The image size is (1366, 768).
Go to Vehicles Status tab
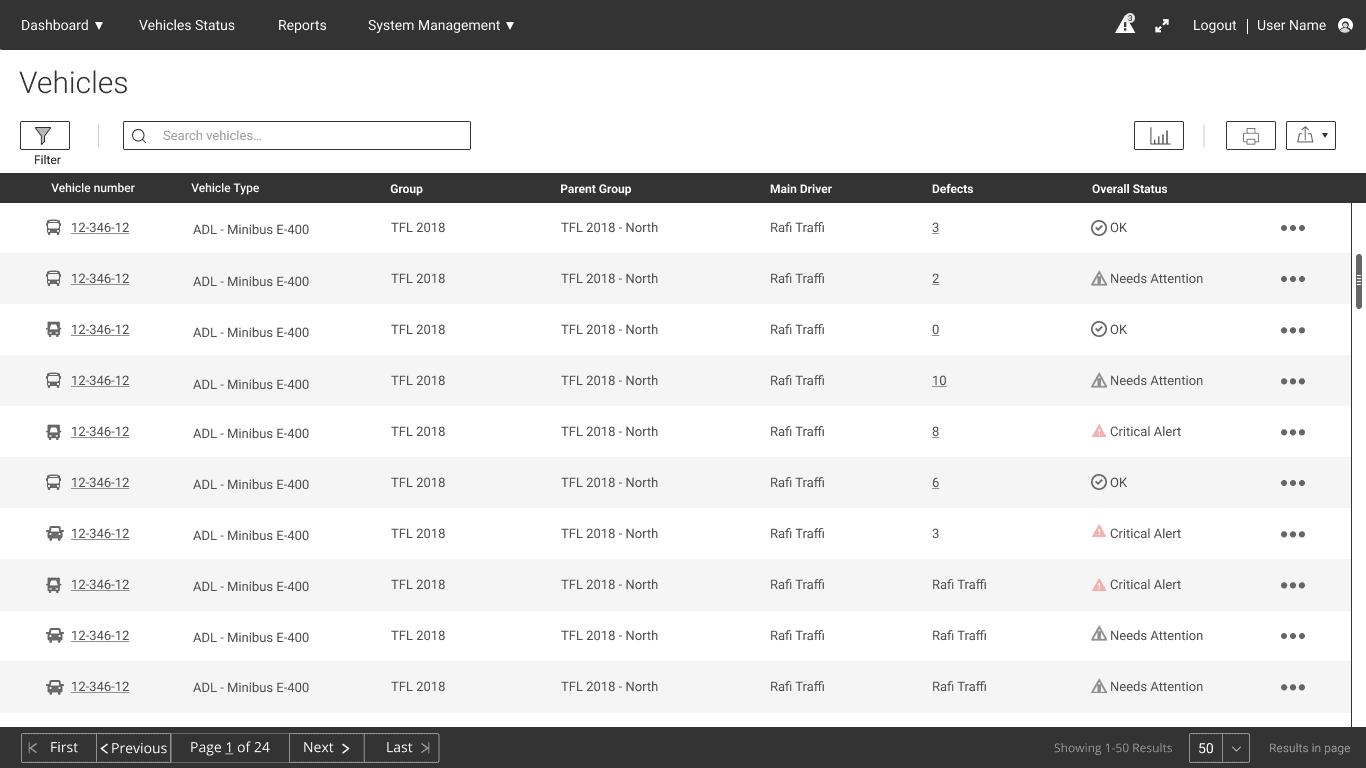point(187,25)
